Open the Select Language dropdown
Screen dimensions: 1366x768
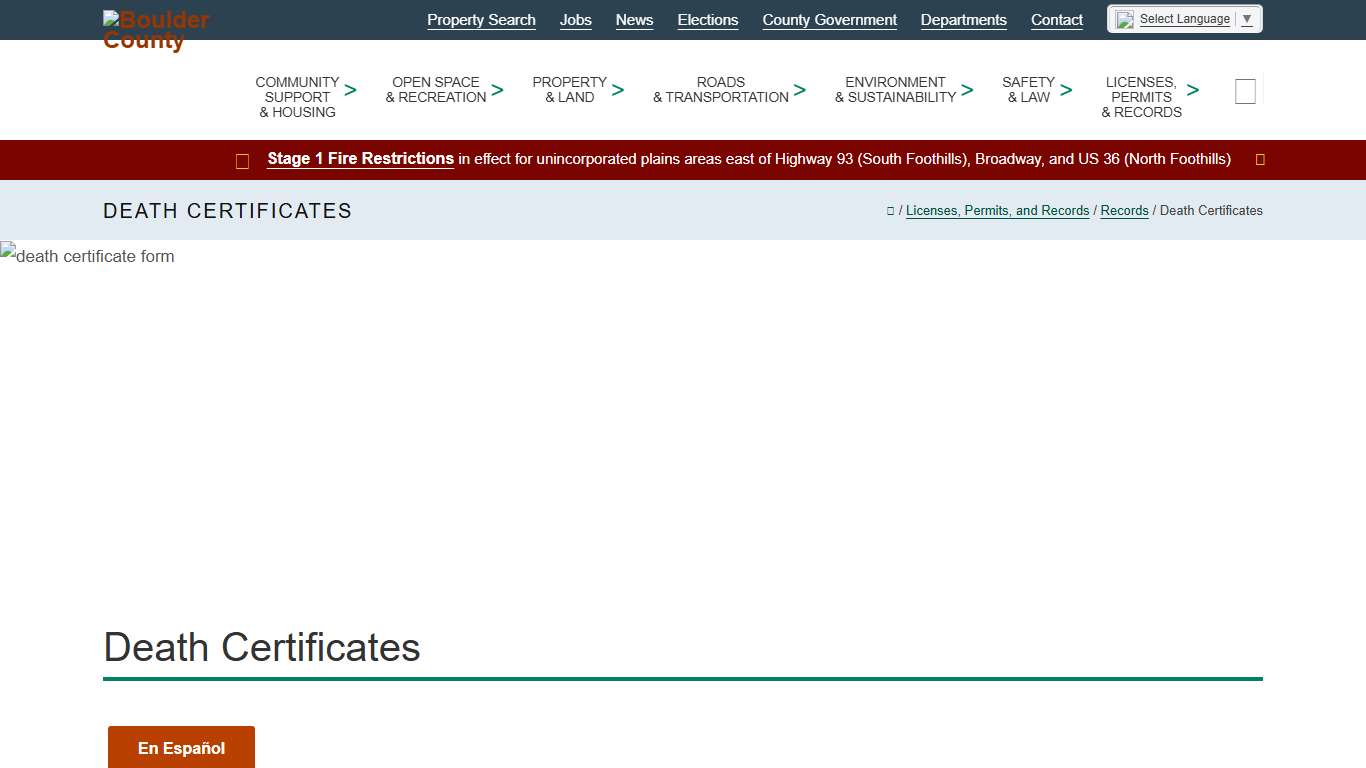pyautogui.click(x=1185, y=19)
